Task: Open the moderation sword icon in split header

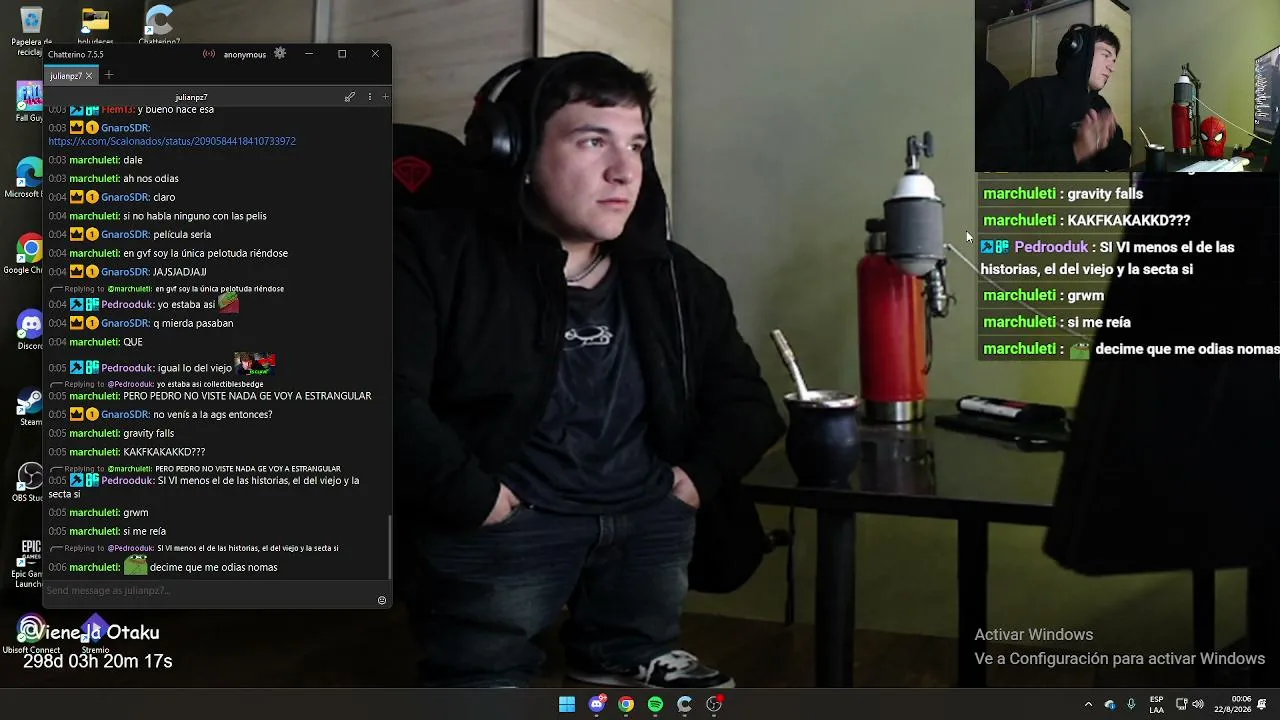Action: (350, 97)
